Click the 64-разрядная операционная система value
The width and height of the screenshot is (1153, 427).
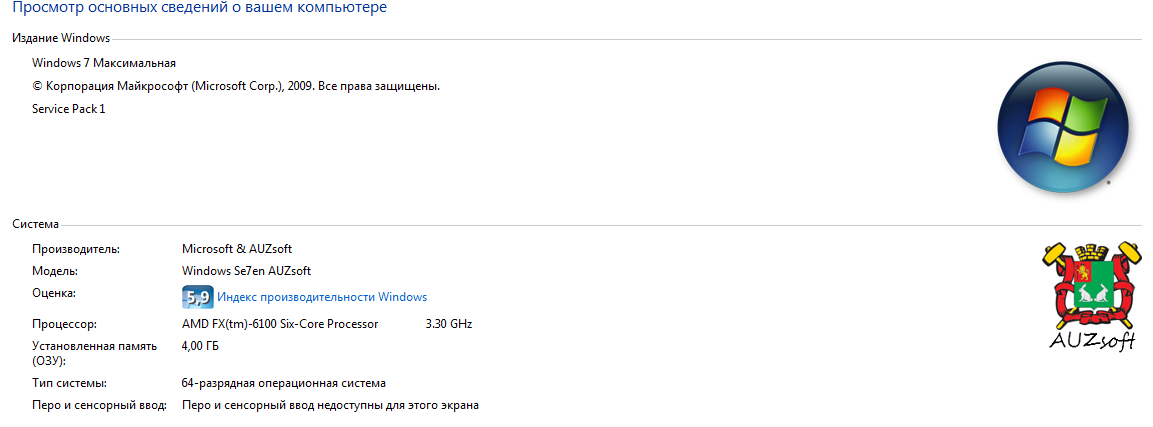(x=283, y=383)
